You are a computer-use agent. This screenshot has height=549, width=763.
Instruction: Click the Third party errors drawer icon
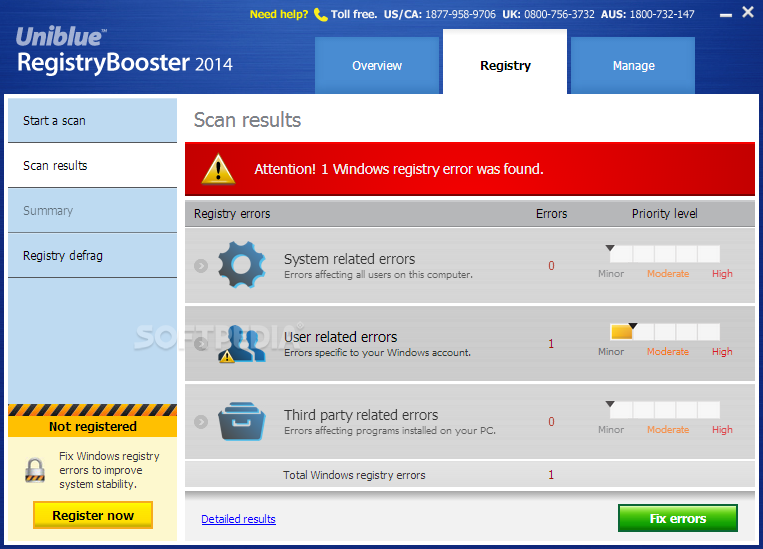point(242,421)
